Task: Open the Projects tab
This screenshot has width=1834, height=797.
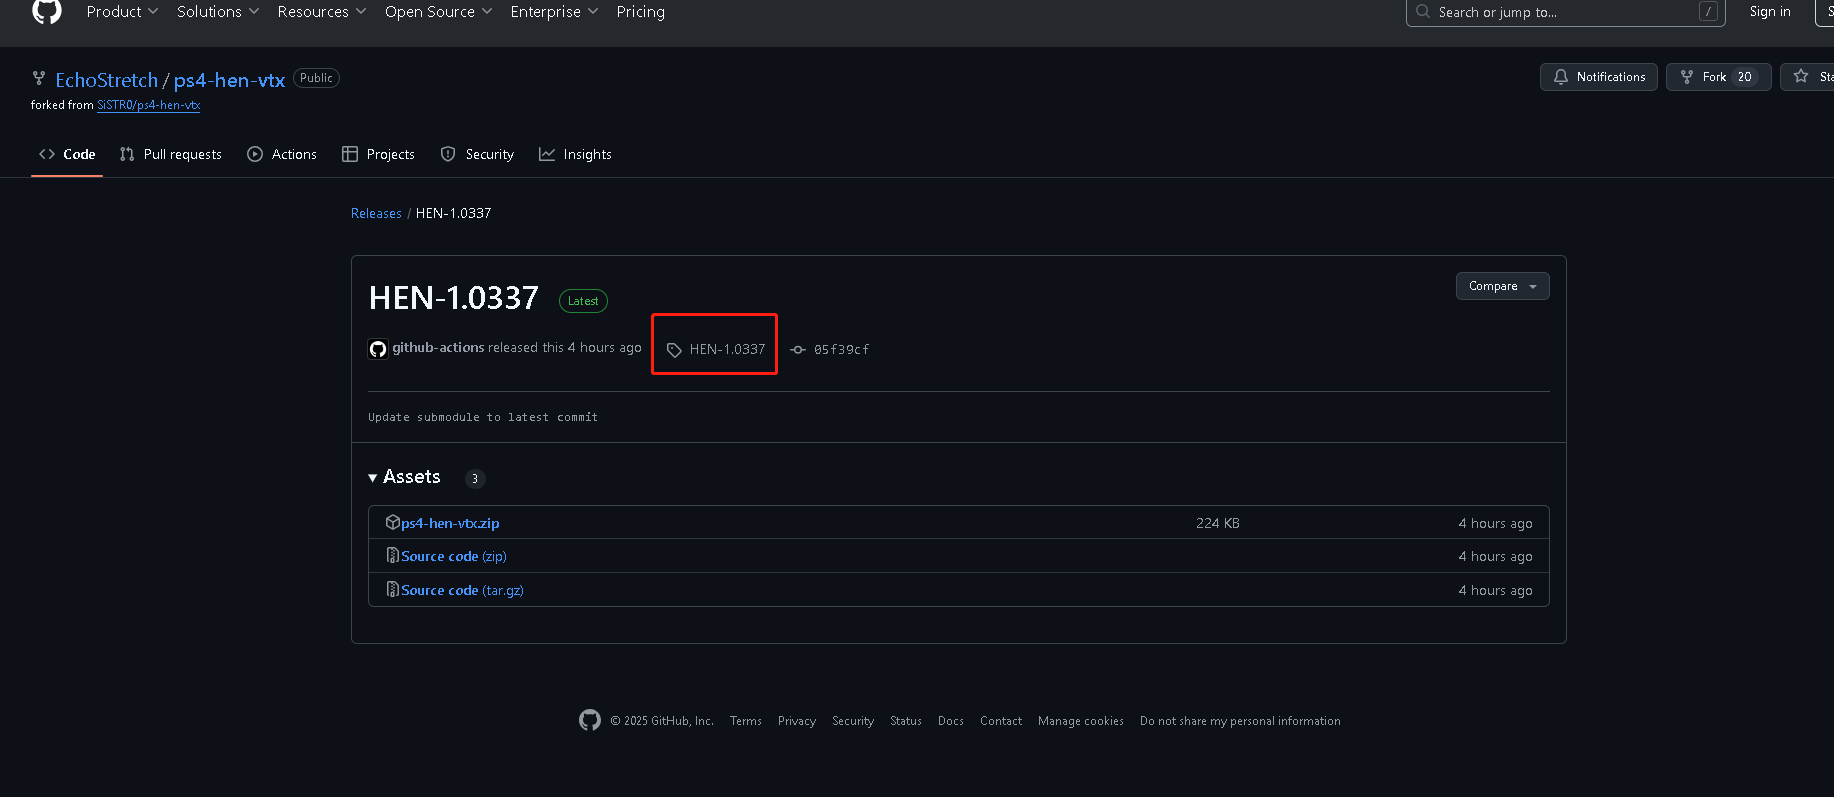Action: pos(378,154)
